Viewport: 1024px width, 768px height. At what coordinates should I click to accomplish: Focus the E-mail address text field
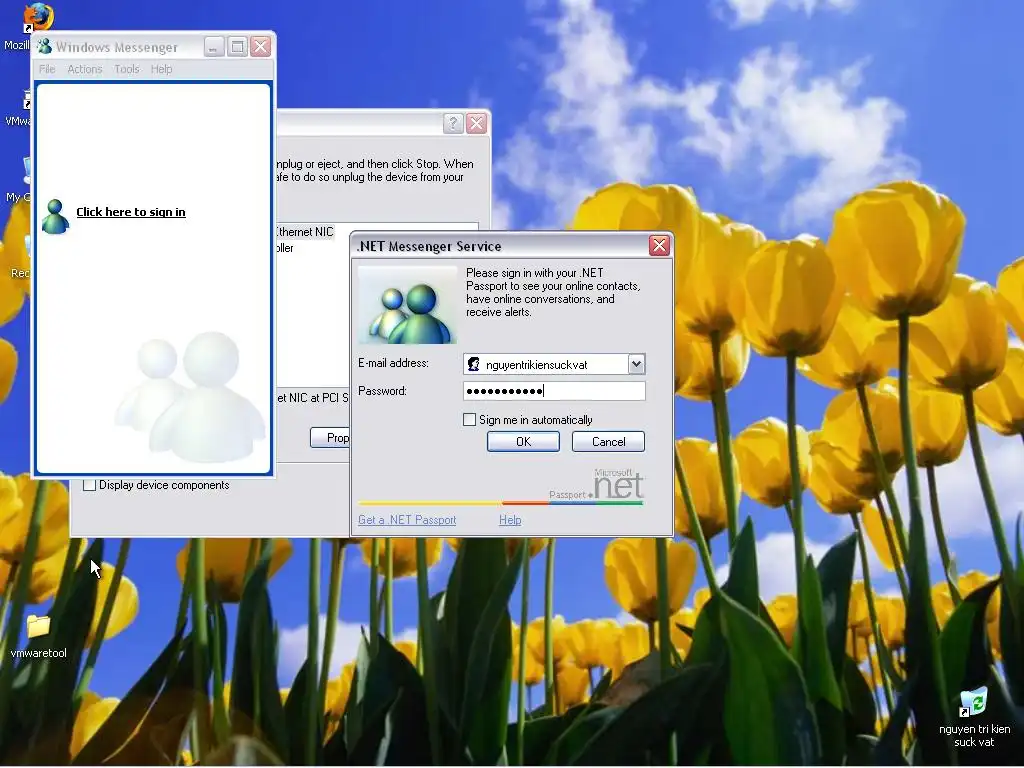[x=555, y=364]
